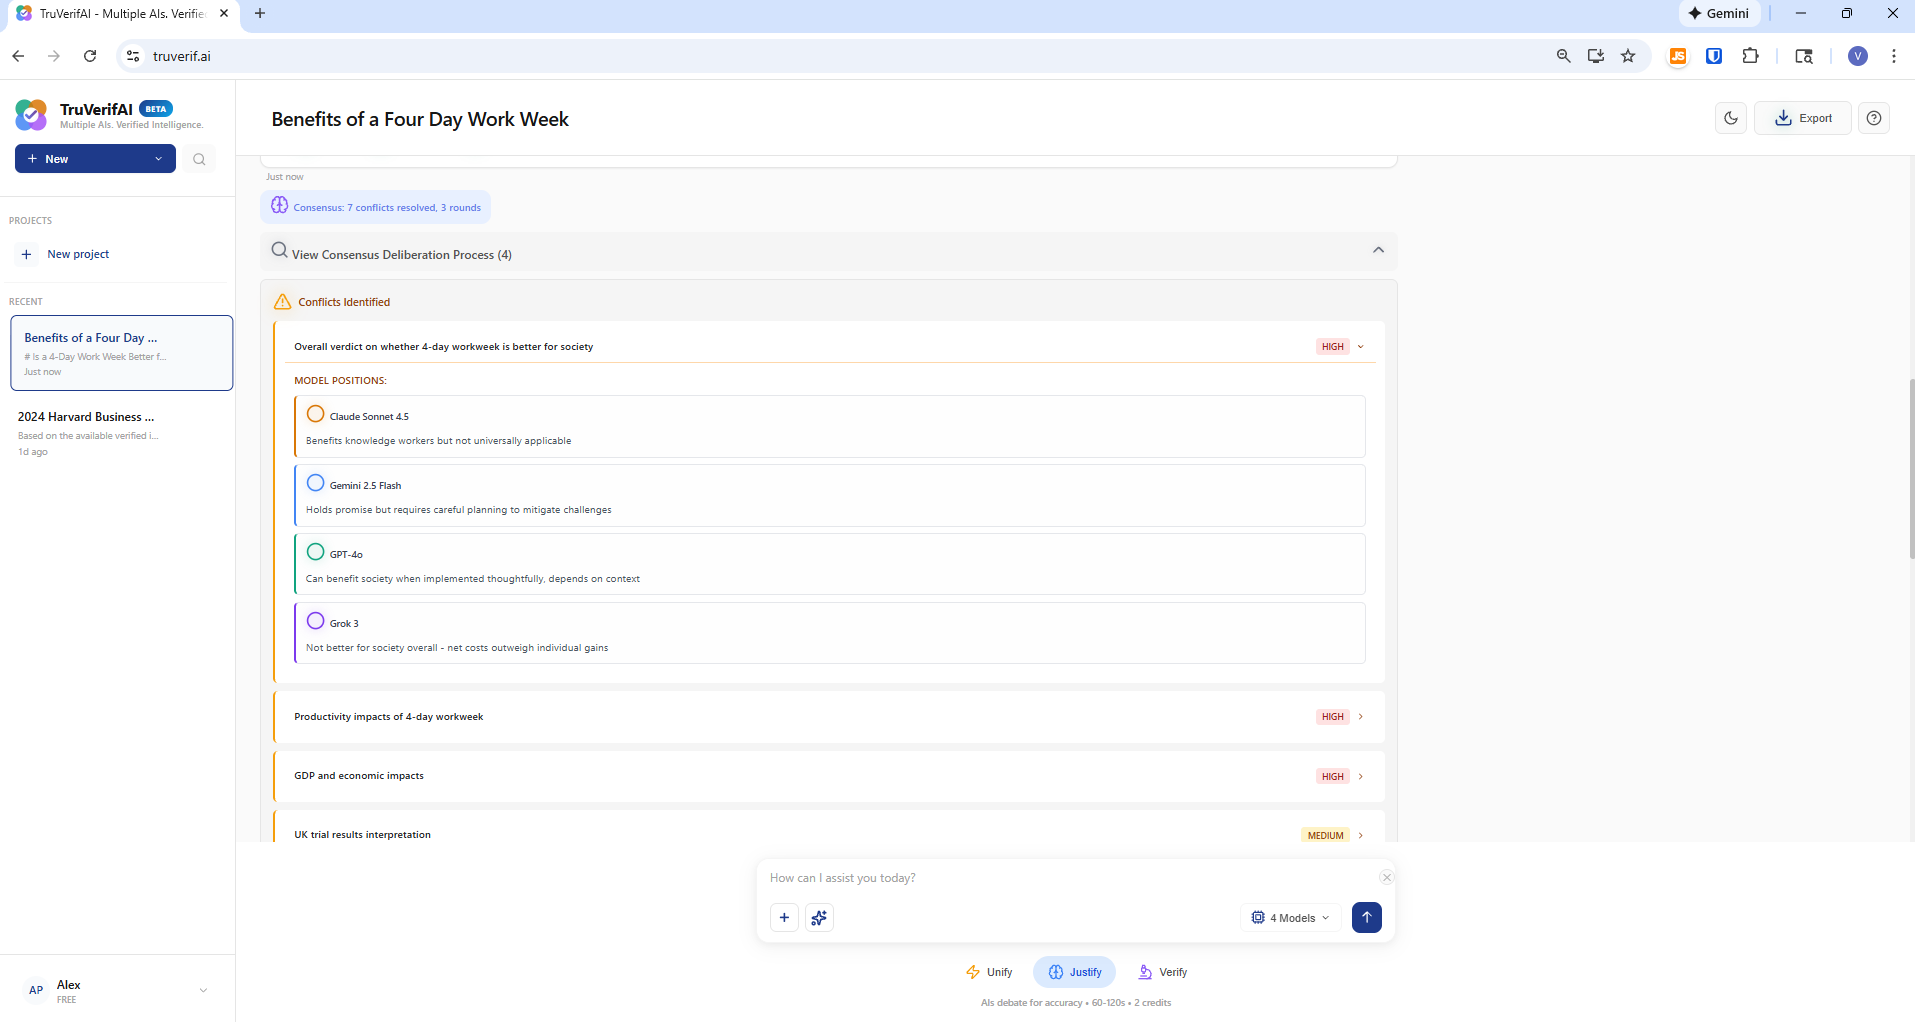Collapse the Consensus Deliberation Process section
Viewport: 1915px width, 1022px height.
(1378, 250)
